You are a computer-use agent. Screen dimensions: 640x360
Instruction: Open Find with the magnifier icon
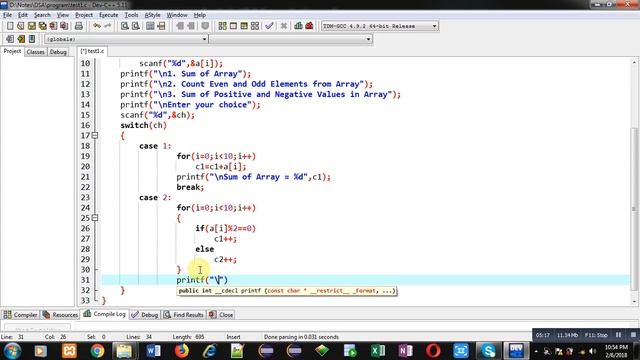tap(125, 26)
